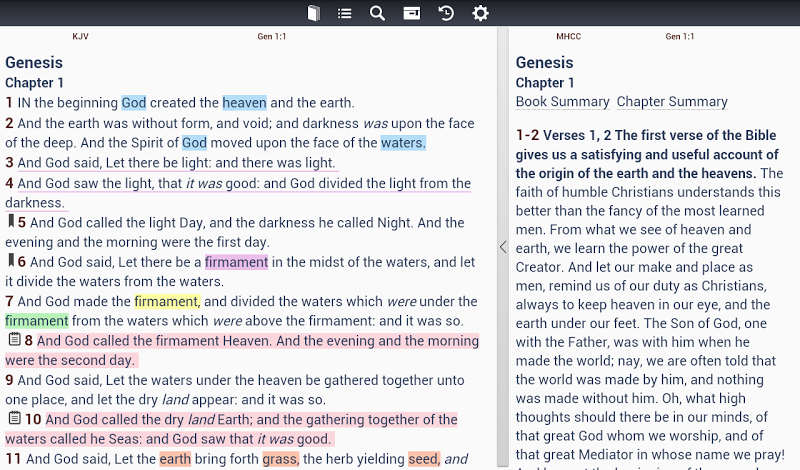Viewport: 800px width, 470px height.
Task: Tap the '1-2' verse range in commentary
Action: (527, 135)
